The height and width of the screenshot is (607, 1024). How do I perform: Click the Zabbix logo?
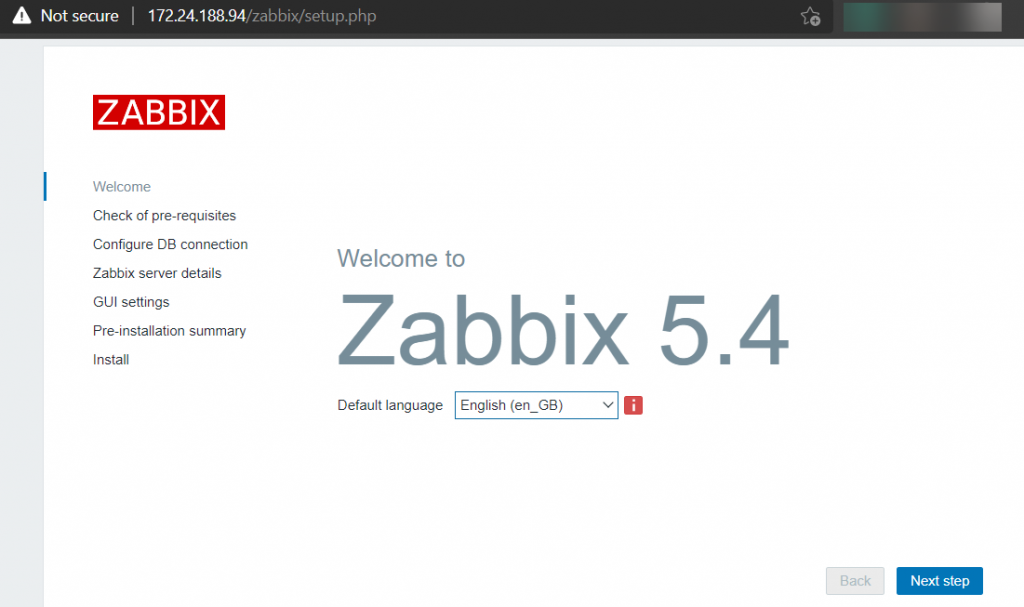point(158,112)
